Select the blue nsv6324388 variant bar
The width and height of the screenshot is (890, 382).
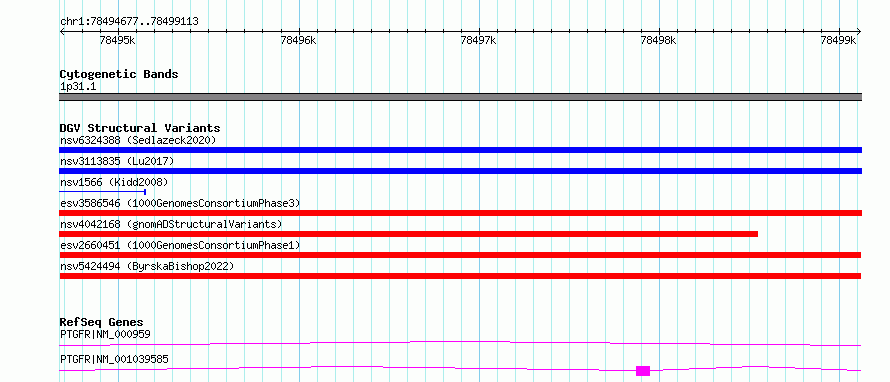[460, 150]
